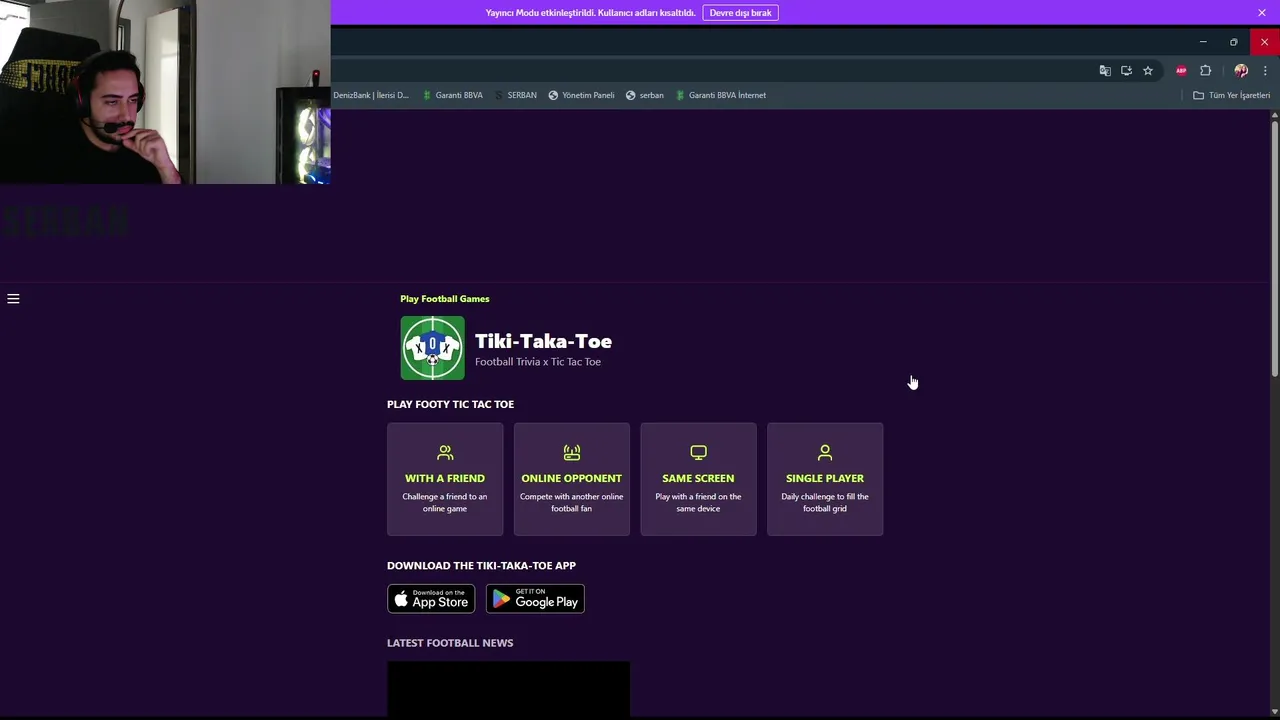Click the Tiki-Taka-Toe logo image
This screenshot has height=720, width=1280.
[x=432, y=348]
